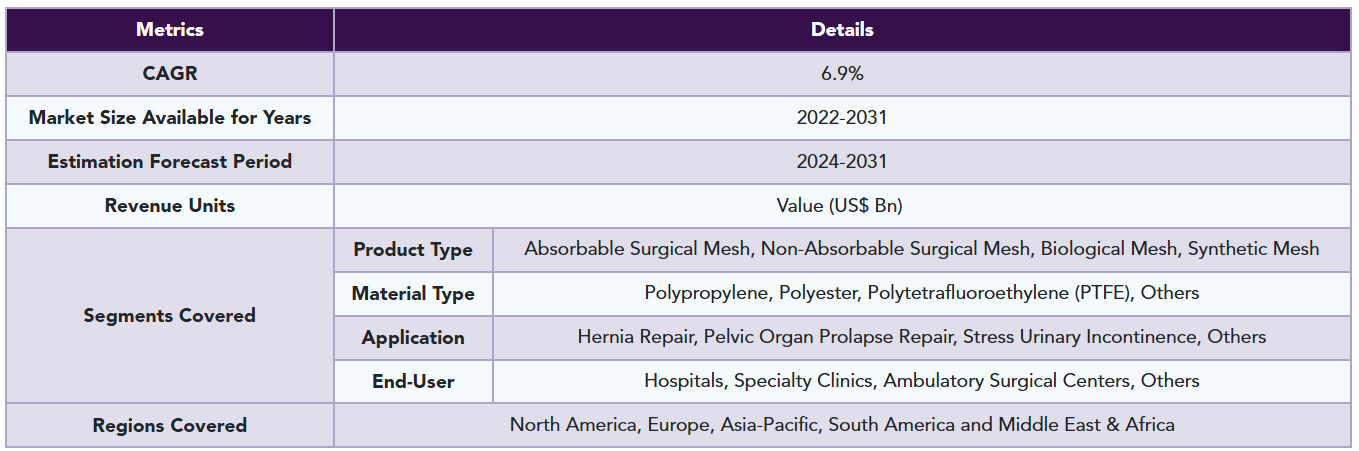Click the Product Type sub-label
The width and height of the screenshot is (1359, 451).
[x=413, y=250]
